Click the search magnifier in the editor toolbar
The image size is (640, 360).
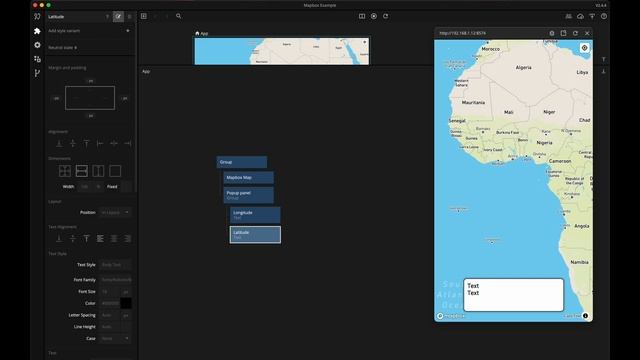178,16
